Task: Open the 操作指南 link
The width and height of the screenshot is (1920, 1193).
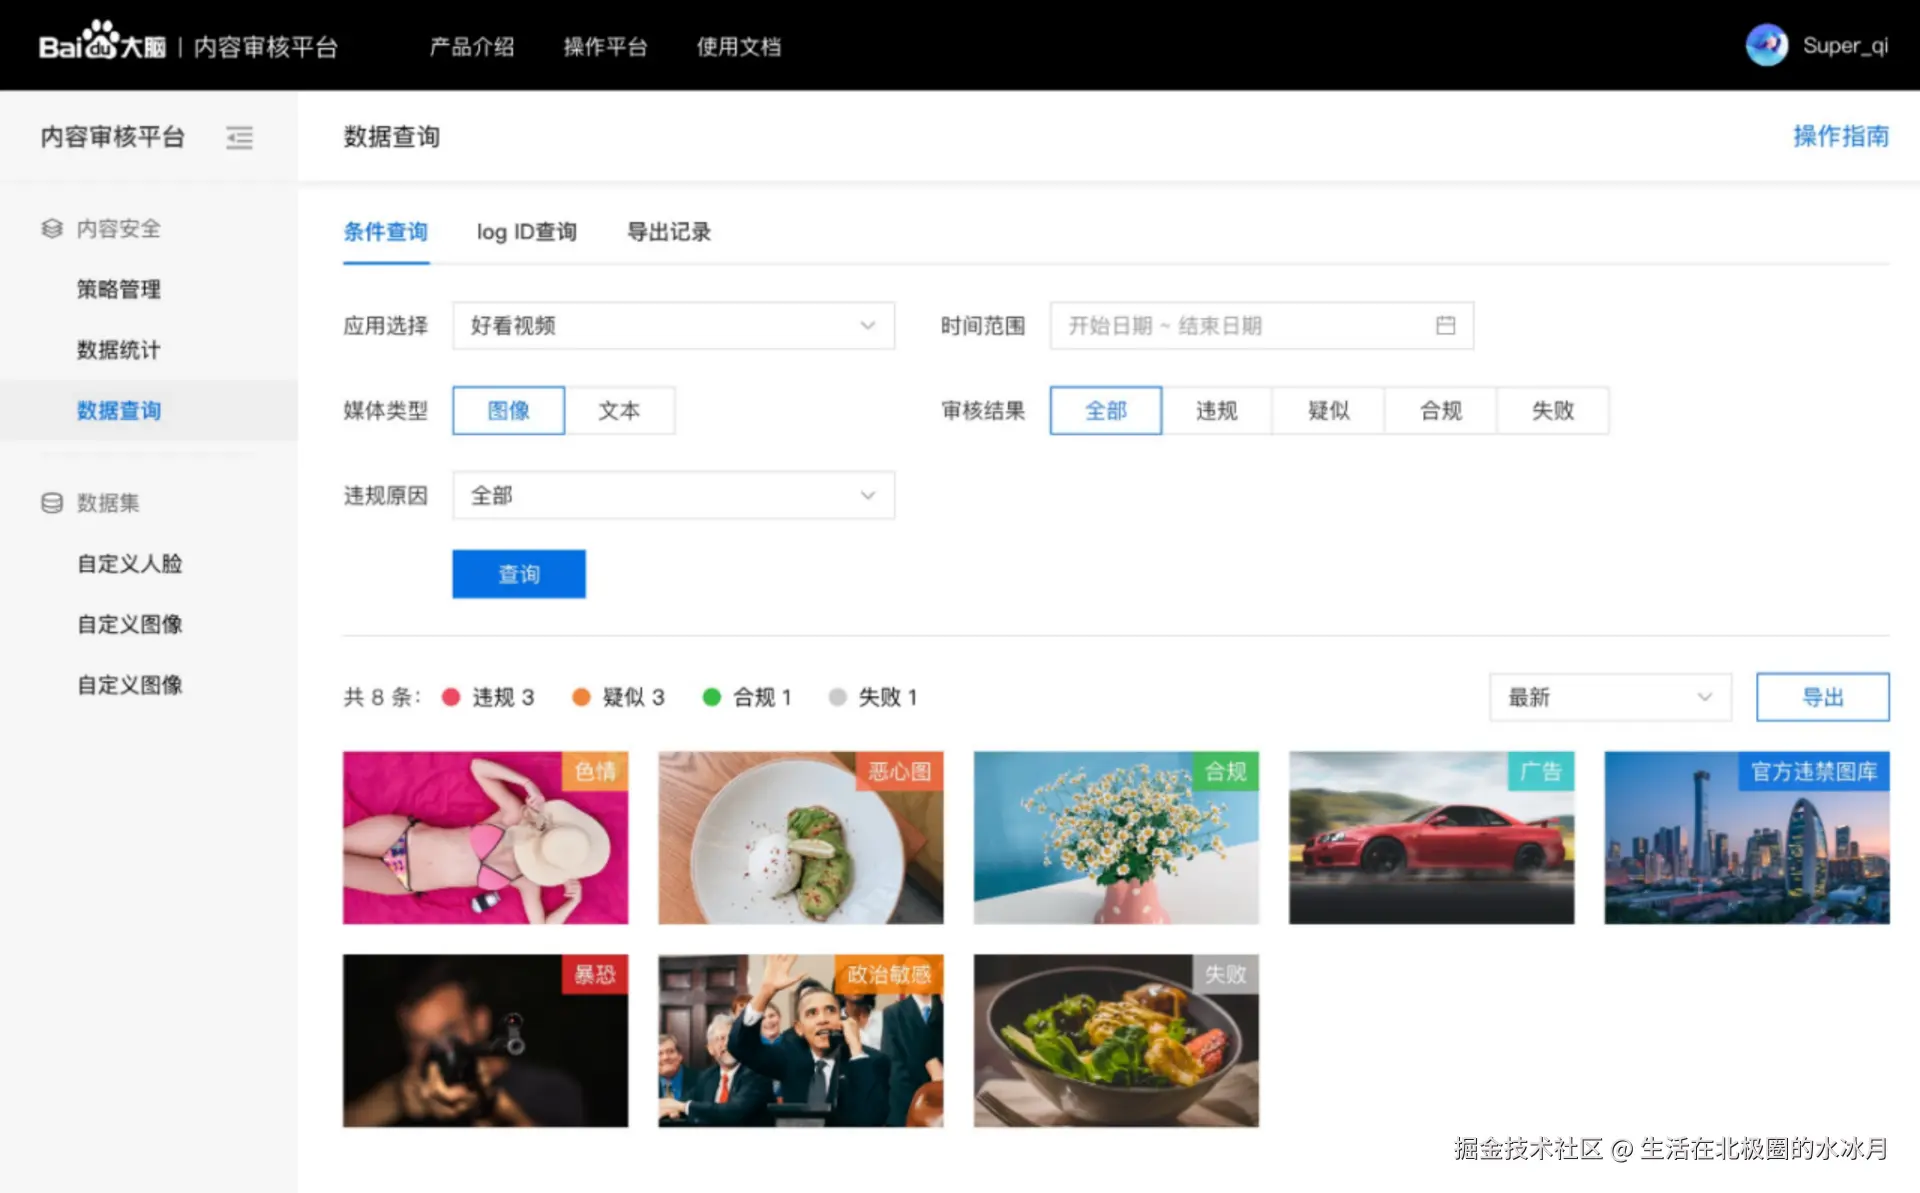Action: pos(1840,136)
